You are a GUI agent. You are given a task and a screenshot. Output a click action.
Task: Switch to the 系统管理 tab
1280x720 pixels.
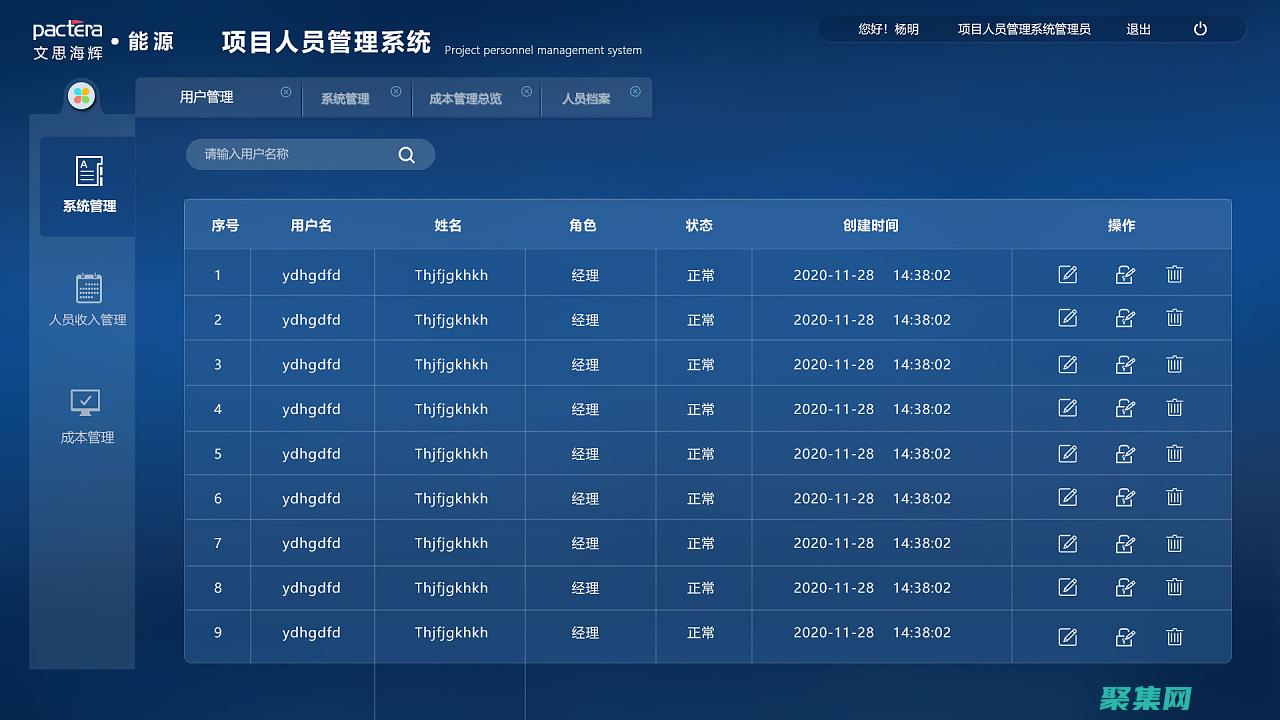tap(343, 97)
